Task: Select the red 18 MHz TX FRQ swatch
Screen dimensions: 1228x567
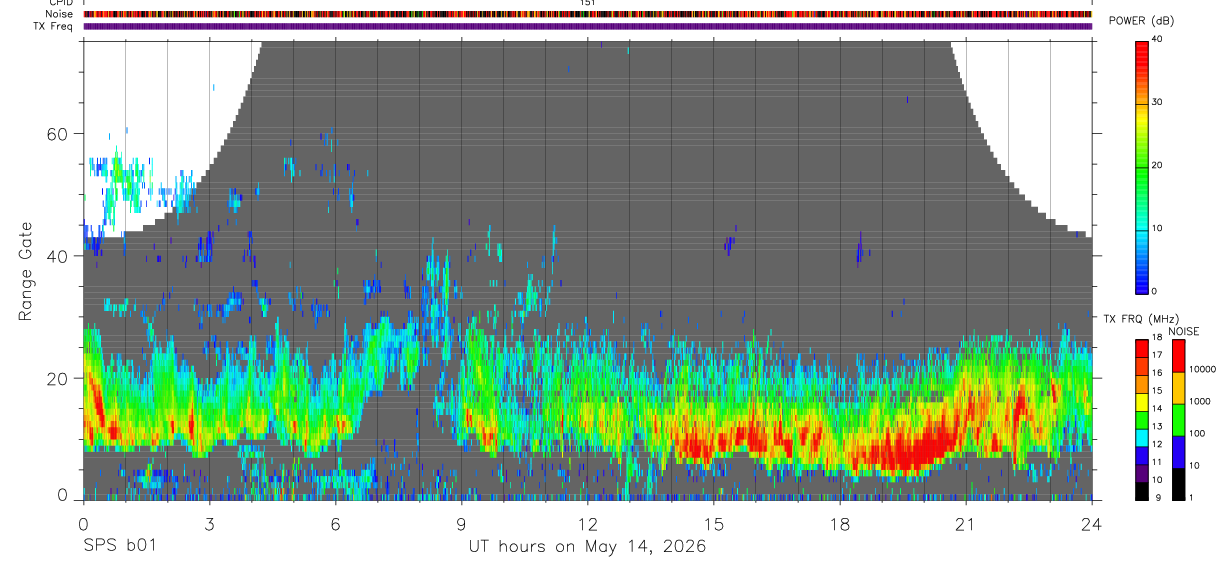Action: coord(1142,347)
